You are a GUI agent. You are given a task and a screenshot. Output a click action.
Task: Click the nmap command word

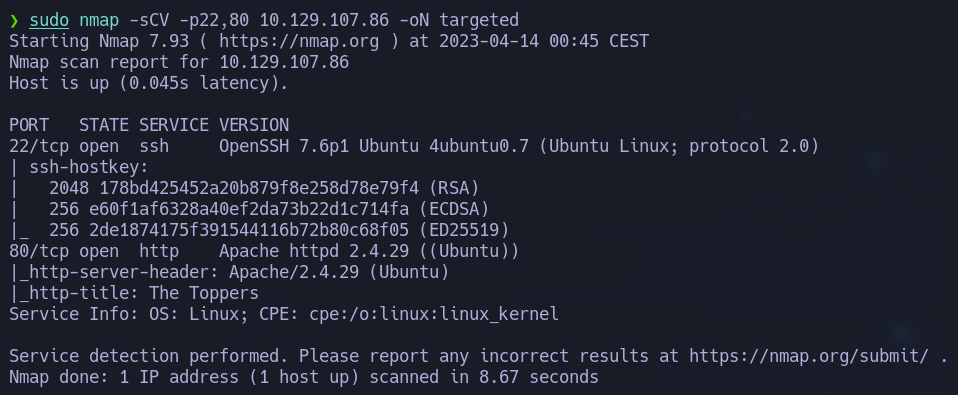pyautogui.click(x=99, y=21)
